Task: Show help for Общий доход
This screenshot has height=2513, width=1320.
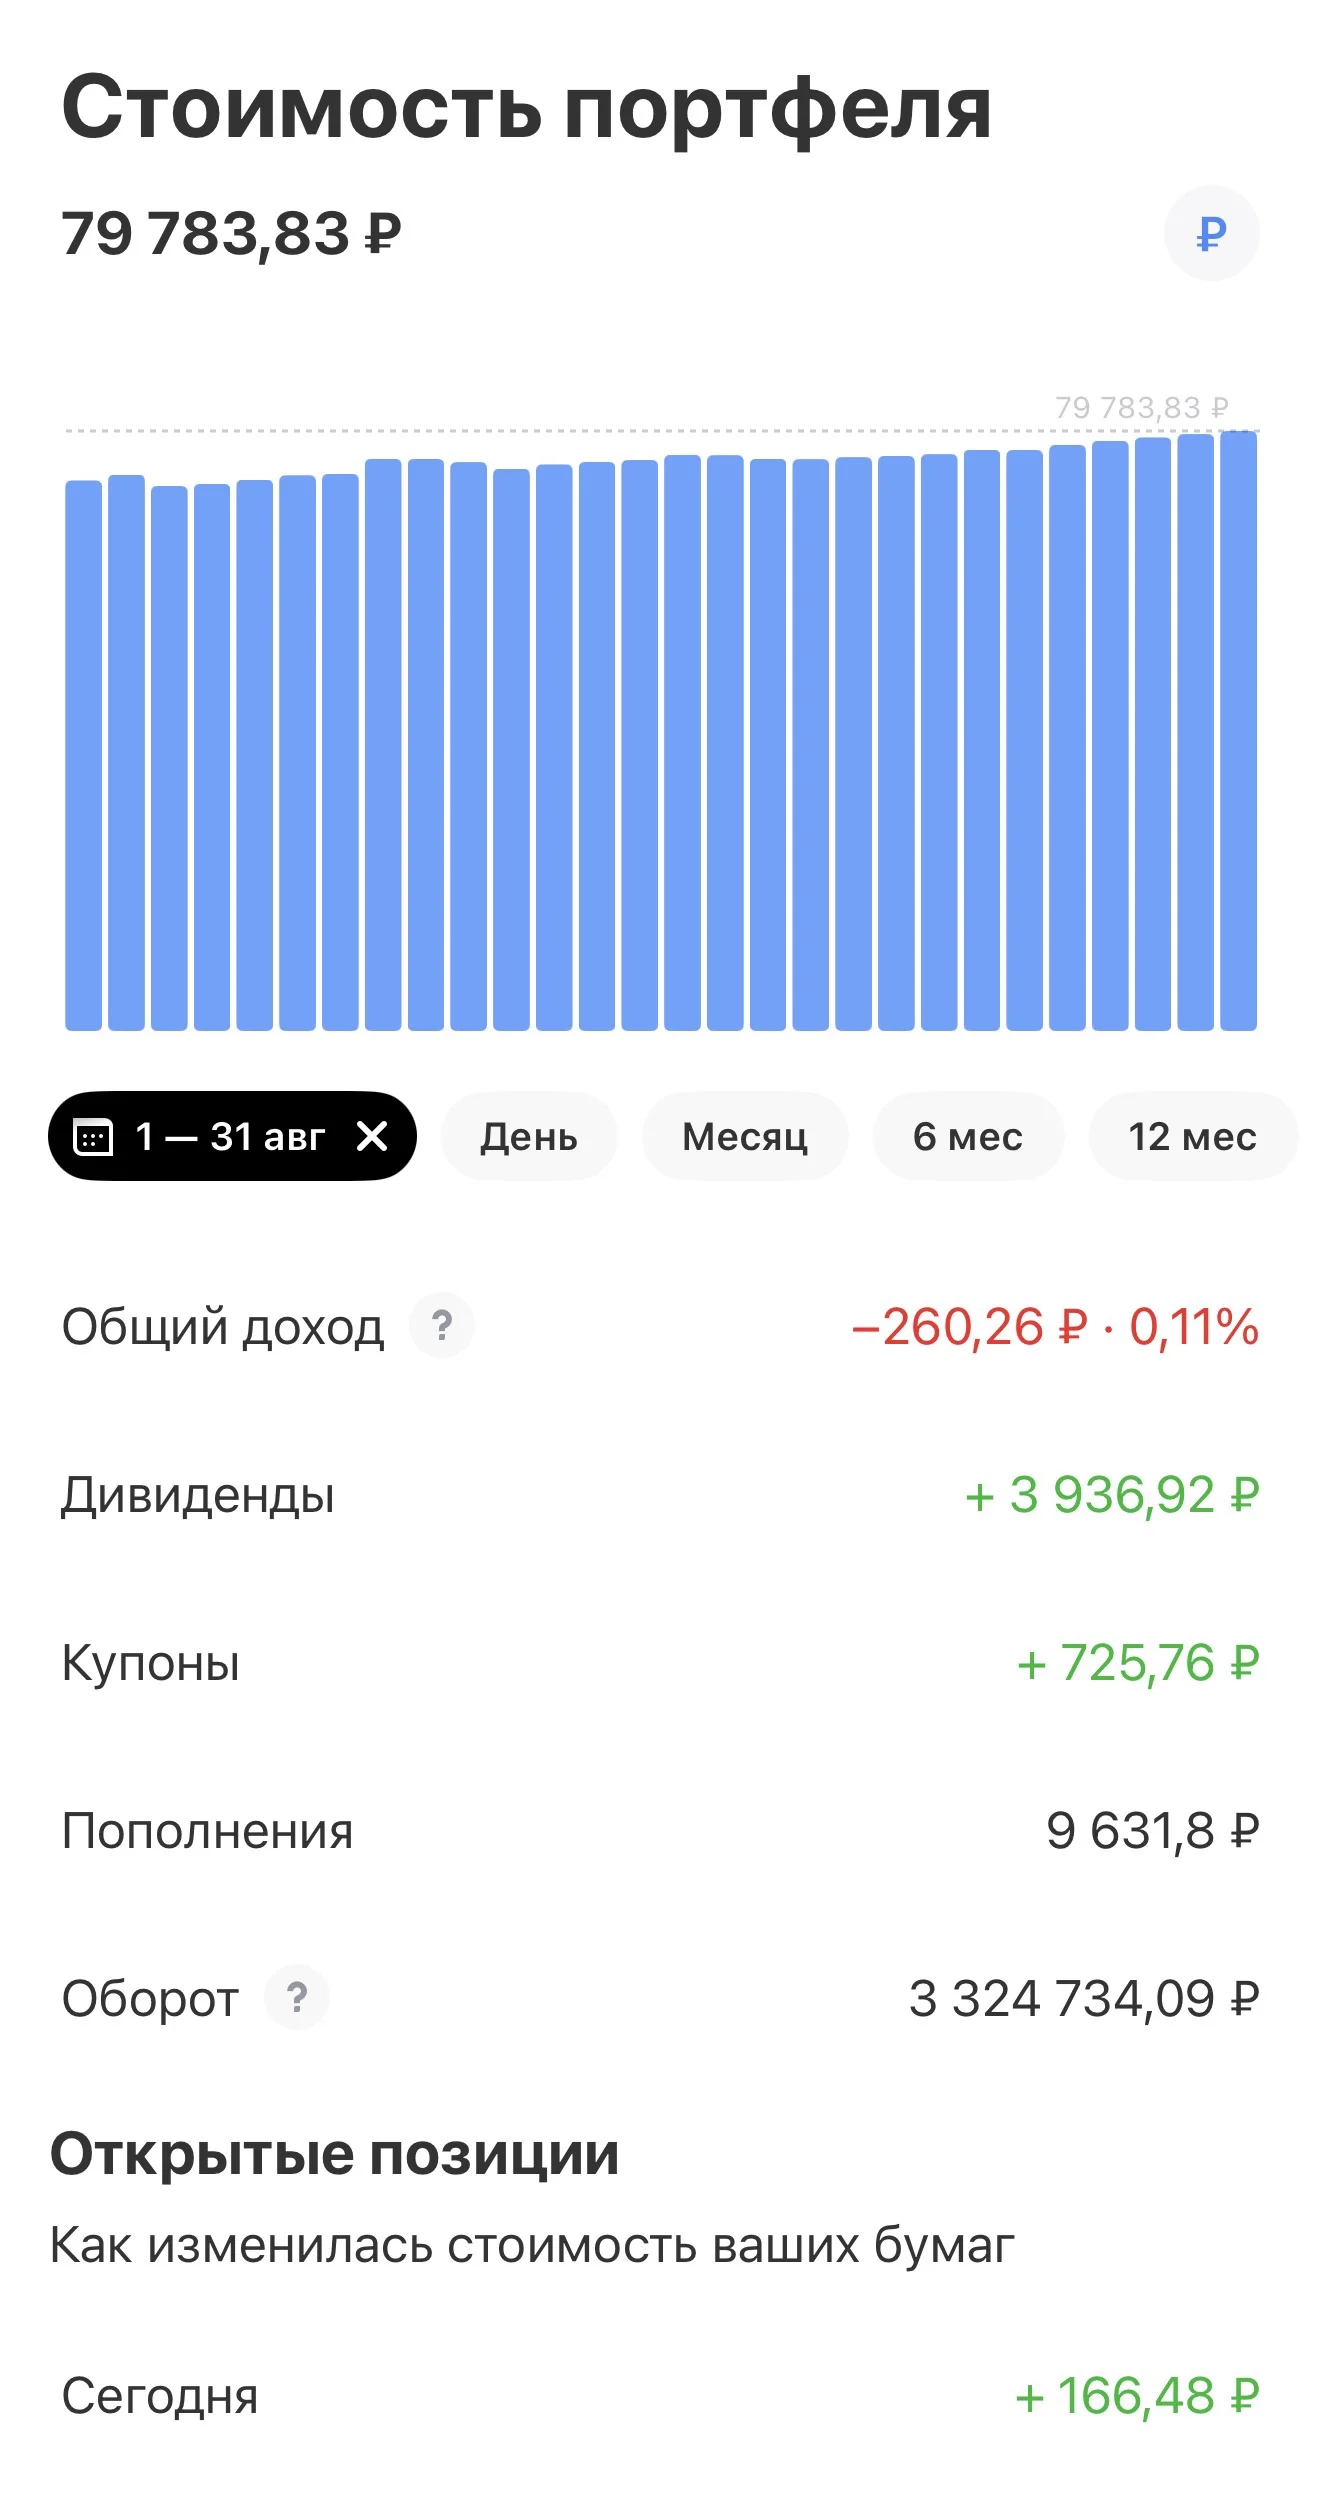Action: click(x=442, y=1326)
